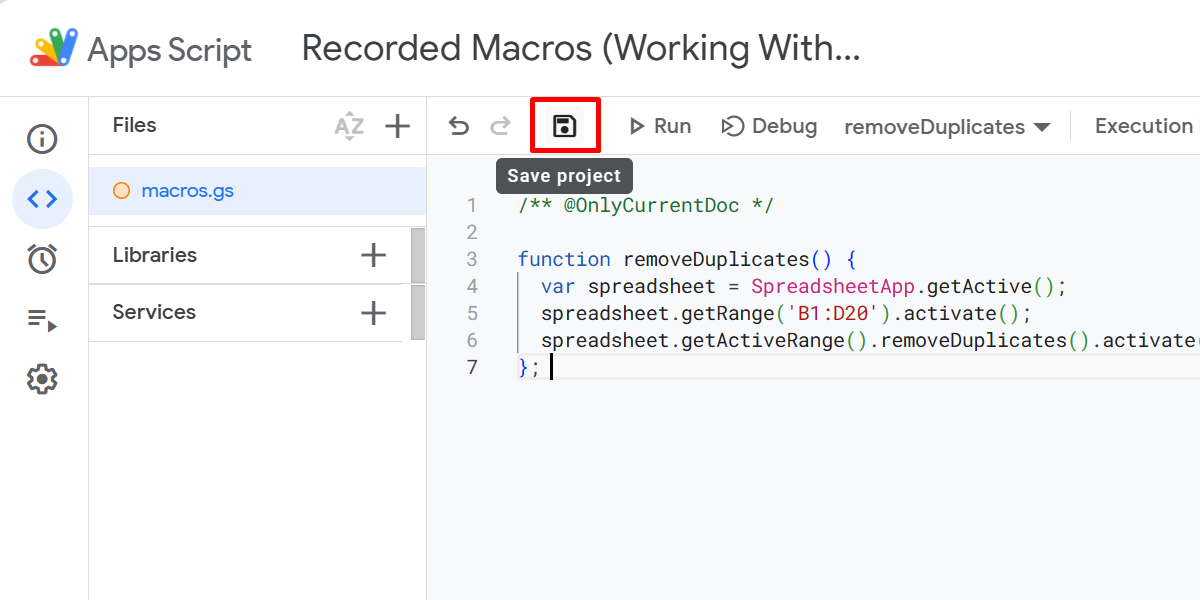Sort files alphabetically
Viewport: 1200px width, 600px height.
click(349, 126)
